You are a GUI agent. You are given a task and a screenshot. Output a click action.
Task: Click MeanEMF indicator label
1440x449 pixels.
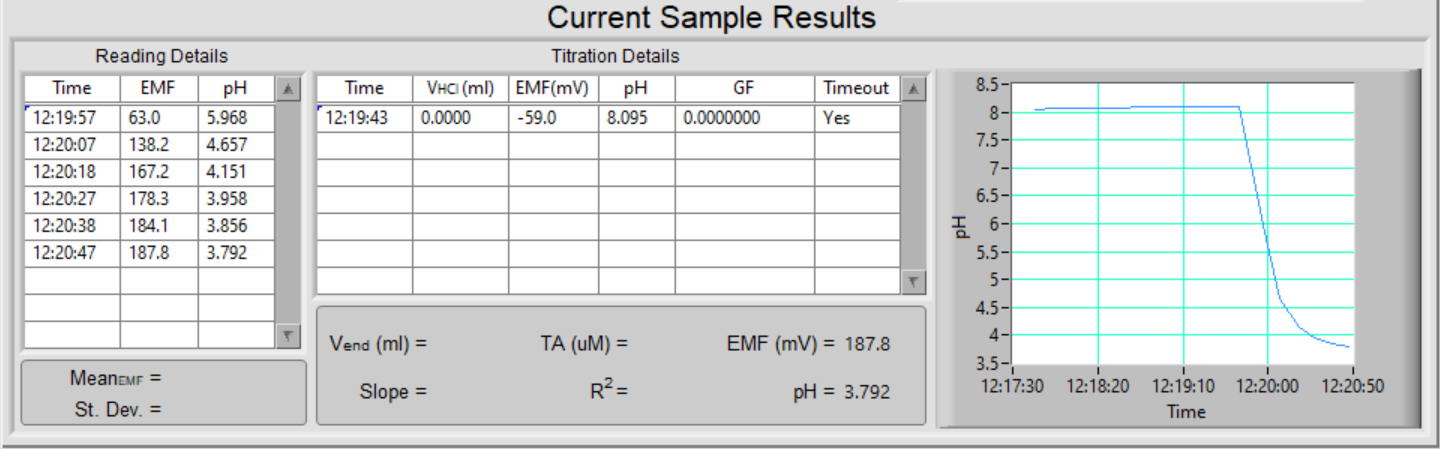pos(115,379)
